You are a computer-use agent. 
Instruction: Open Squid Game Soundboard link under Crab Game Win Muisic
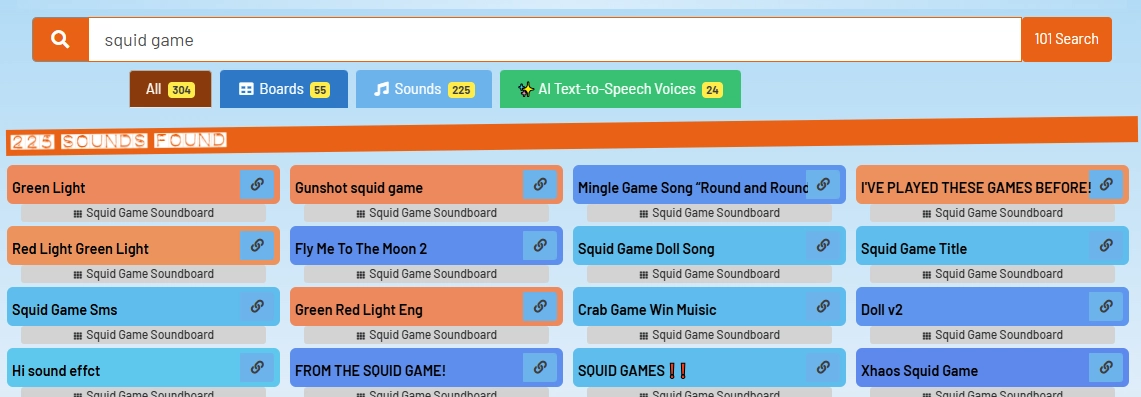(709, 335)
